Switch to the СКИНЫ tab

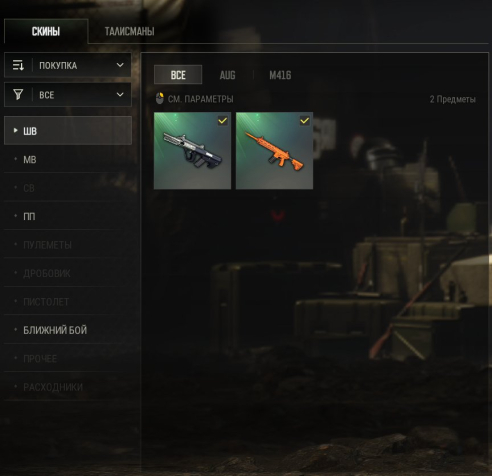coord(46,31)
